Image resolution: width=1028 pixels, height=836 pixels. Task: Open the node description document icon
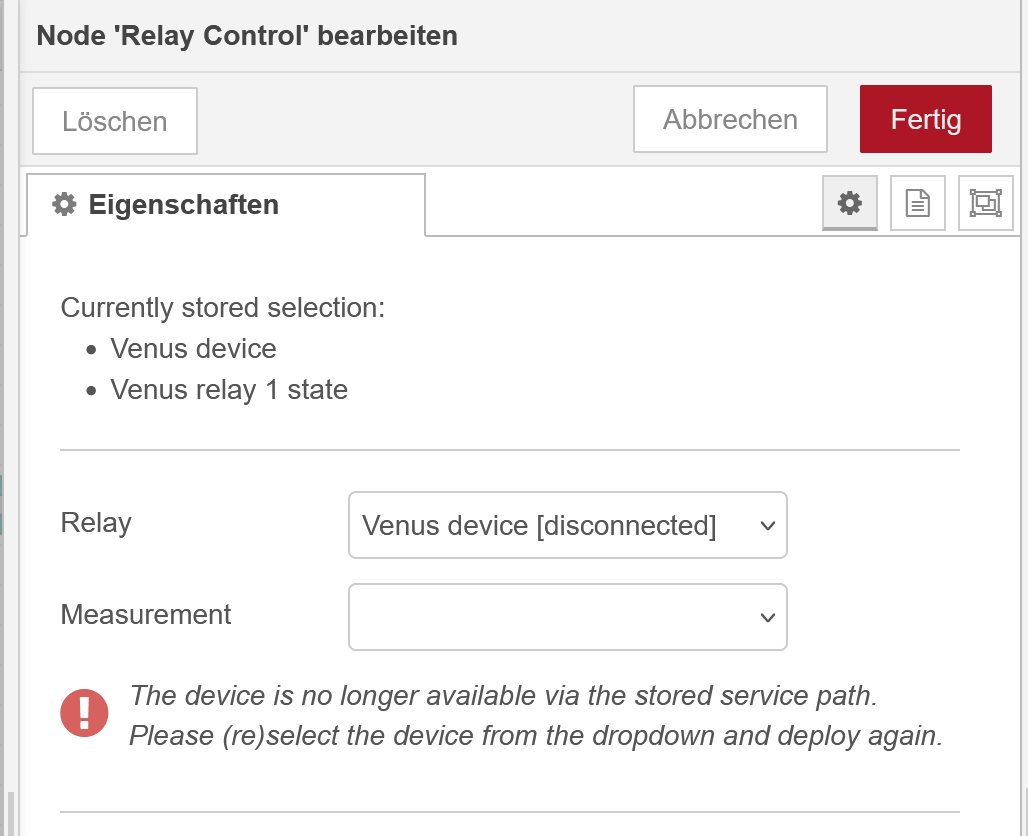point(917,203)
